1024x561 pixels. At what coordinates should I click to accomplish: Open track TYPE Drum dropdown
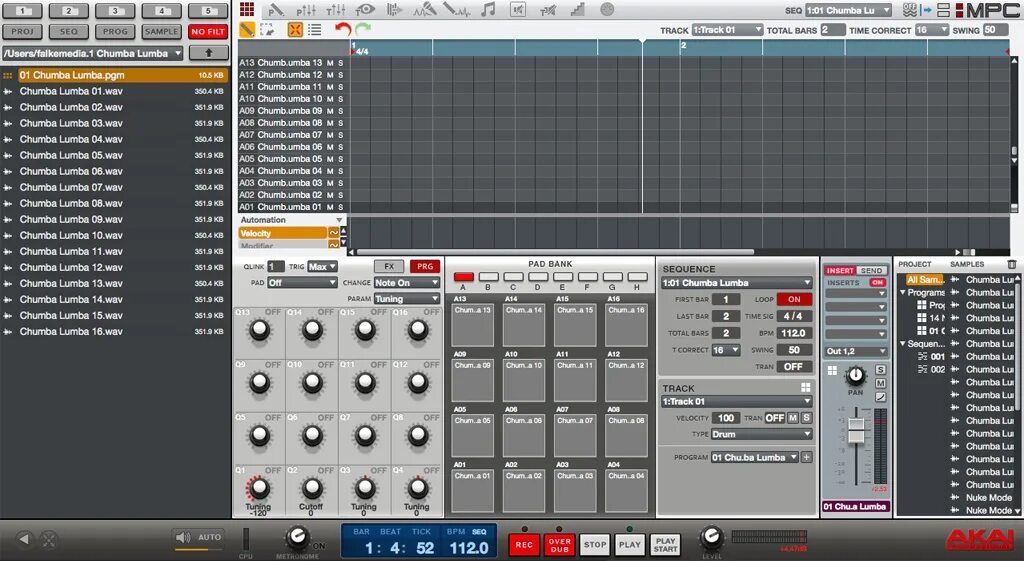(760, 434)
